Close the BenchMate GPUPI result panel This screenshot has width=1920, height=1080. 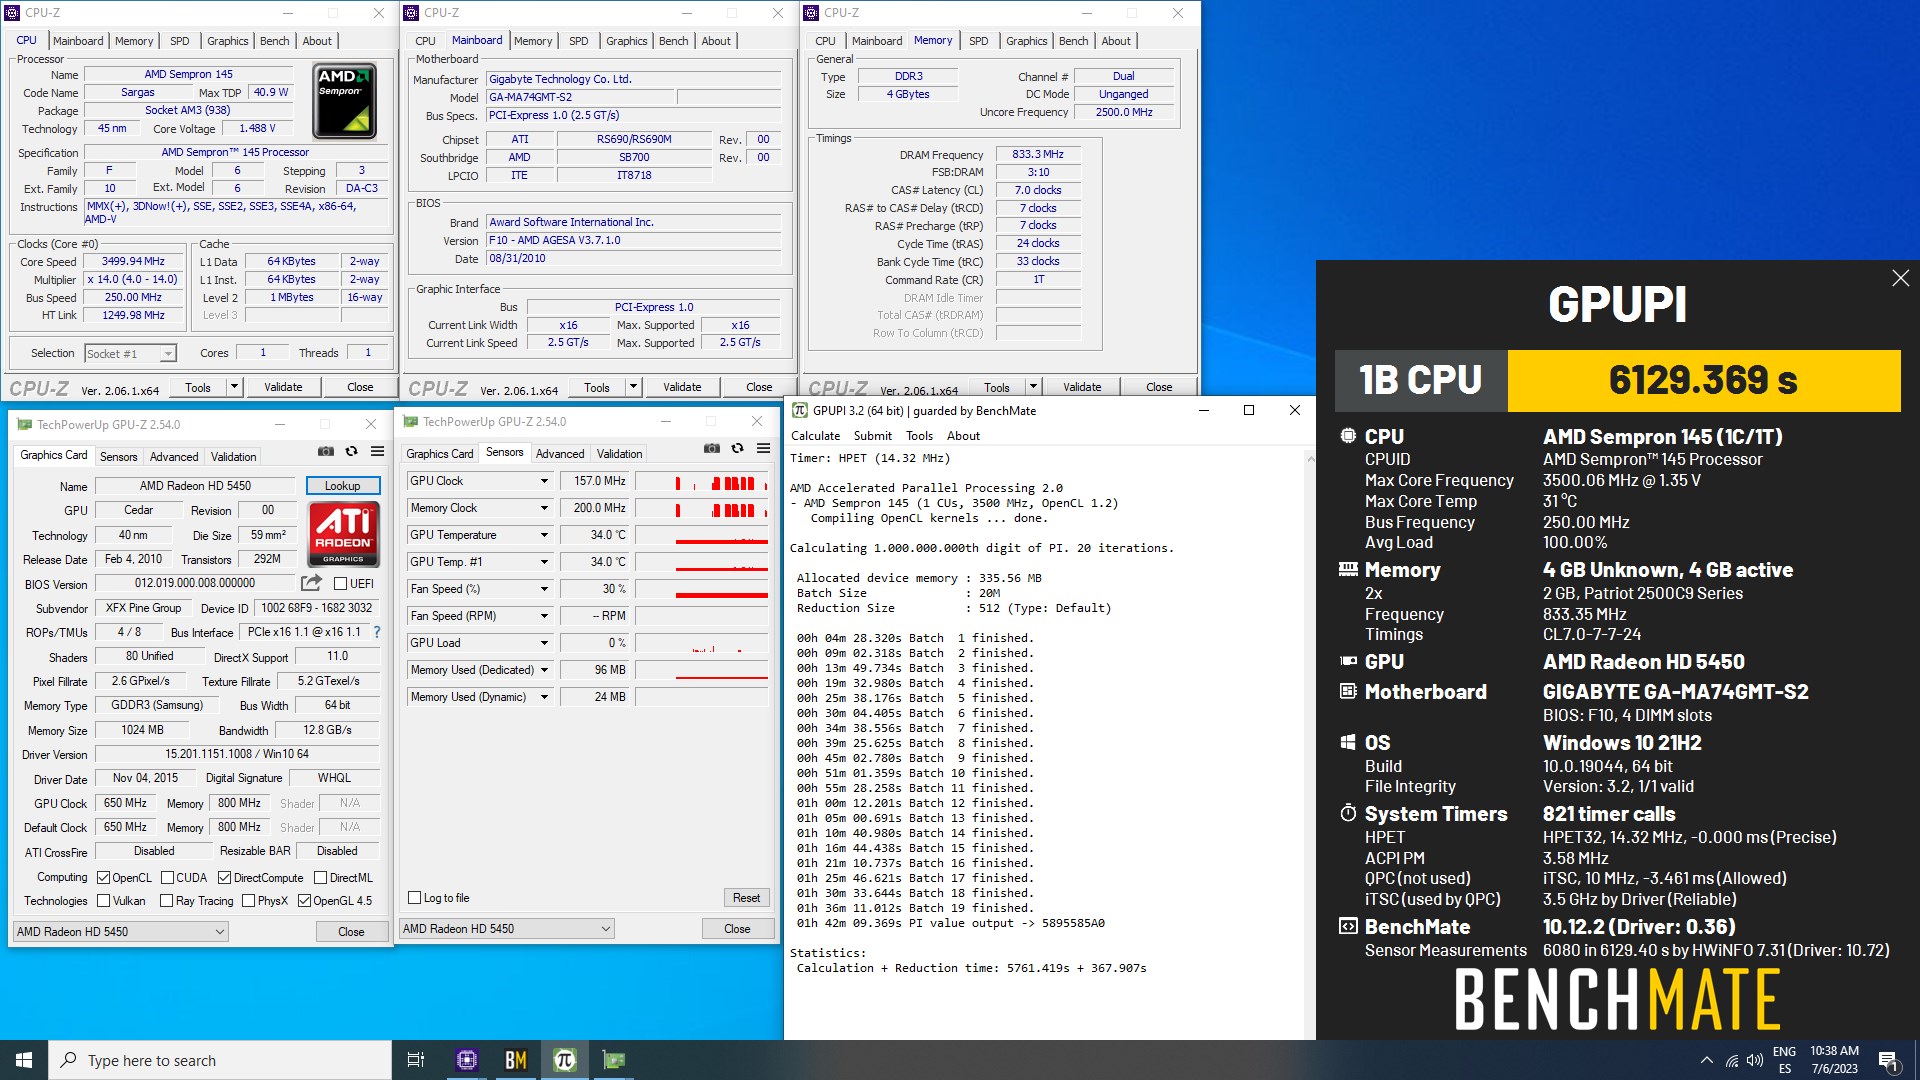coord(1901,278)
